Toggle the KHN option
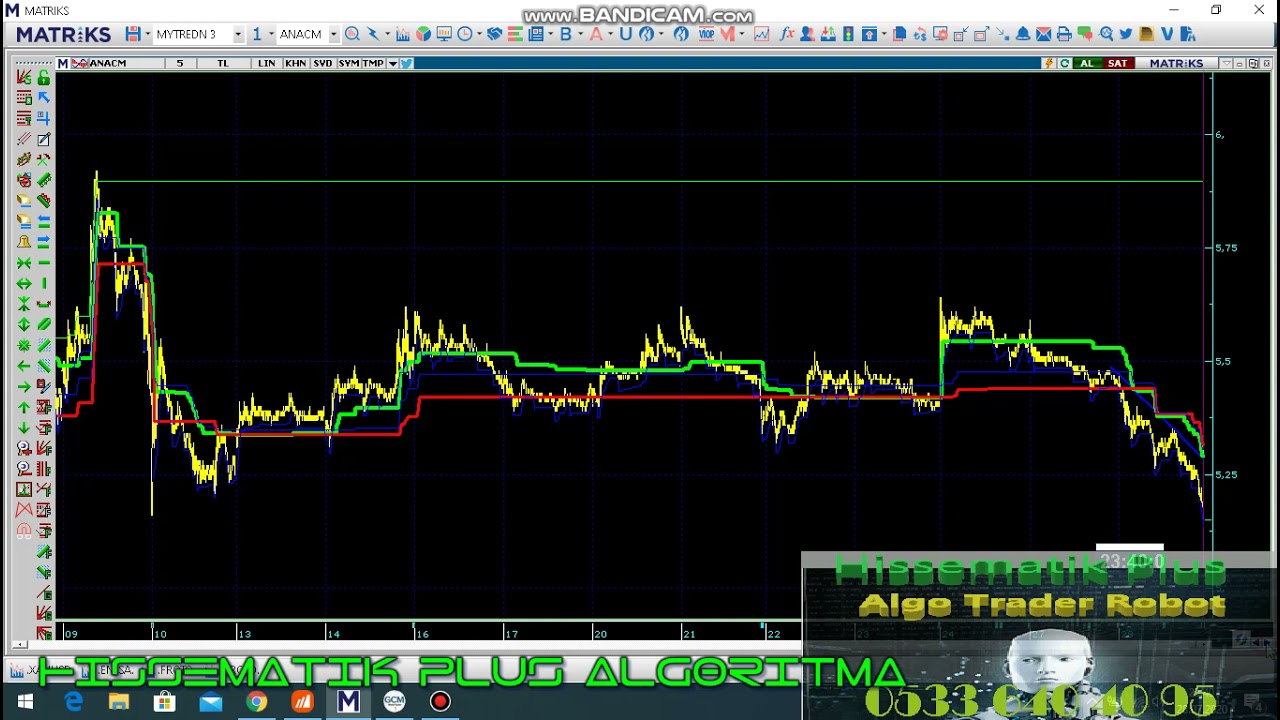The image size is (1280, 720). pyautogui.click(x=295, y=63)
